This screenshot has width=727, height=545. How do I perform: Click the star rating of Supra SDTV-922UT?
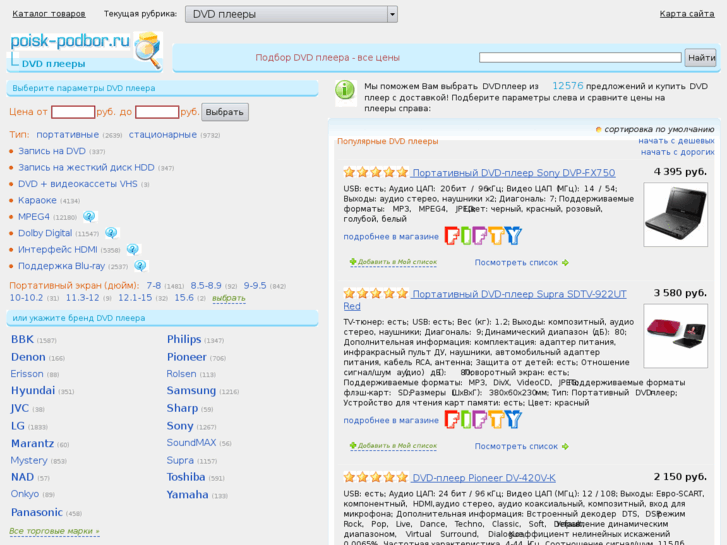tap(376, 294)
